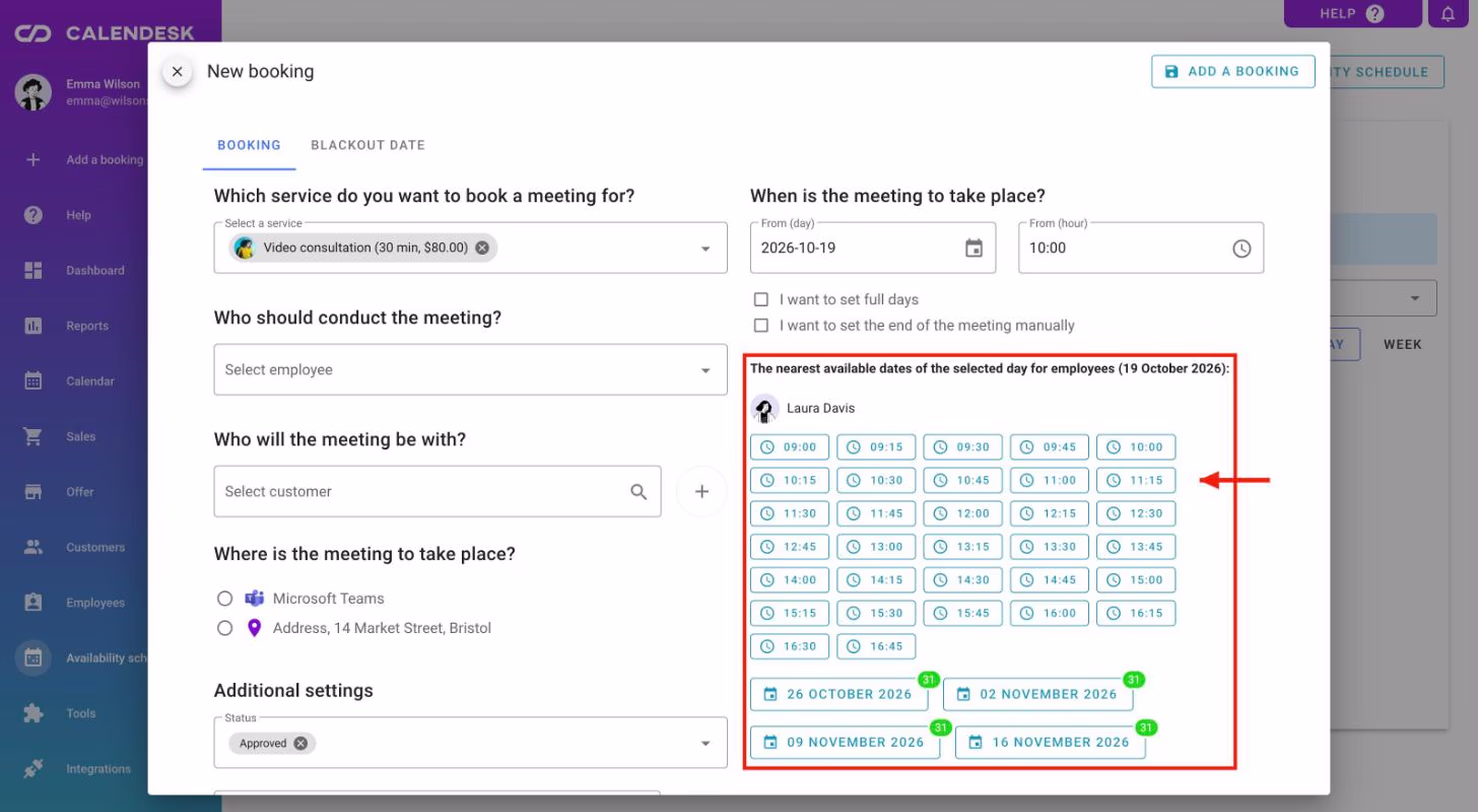Choose the 16 November 2026 date button
This screenshot has width=1478, height=812.
click(1050, 742)
